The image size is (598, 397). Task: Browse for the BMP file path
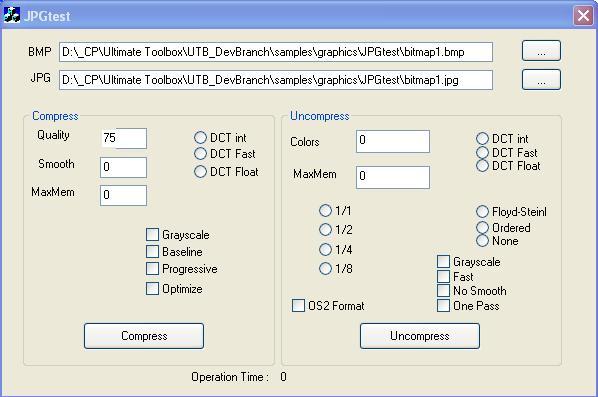(x=541, y=51)
